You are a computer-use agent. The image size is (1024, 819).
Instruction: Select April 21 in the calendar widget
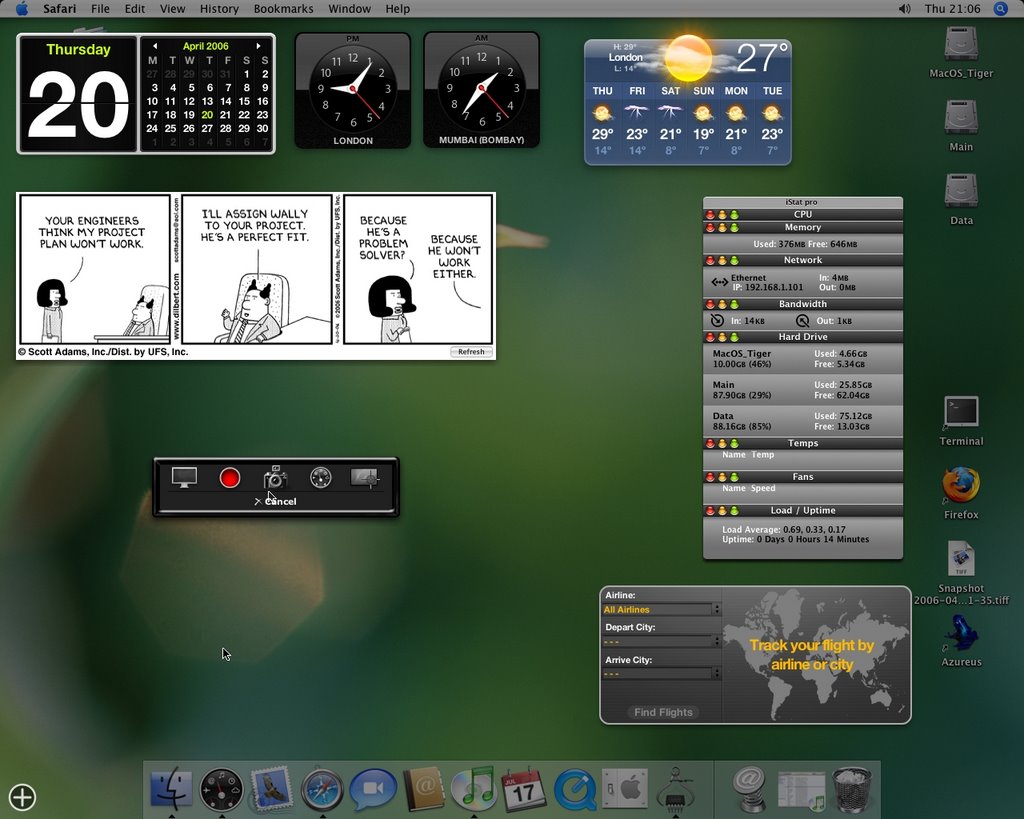click(x=225, y=114)
